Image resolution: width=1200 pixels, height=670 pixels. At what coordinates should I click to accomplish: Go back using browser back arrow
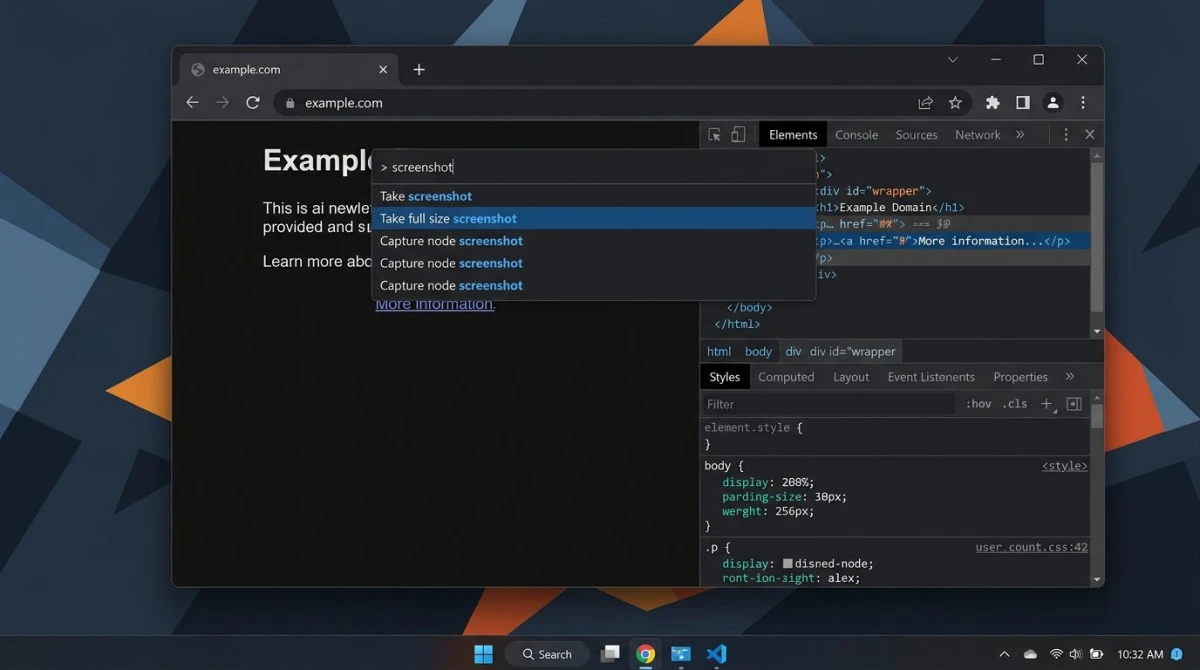coord(192,103)
